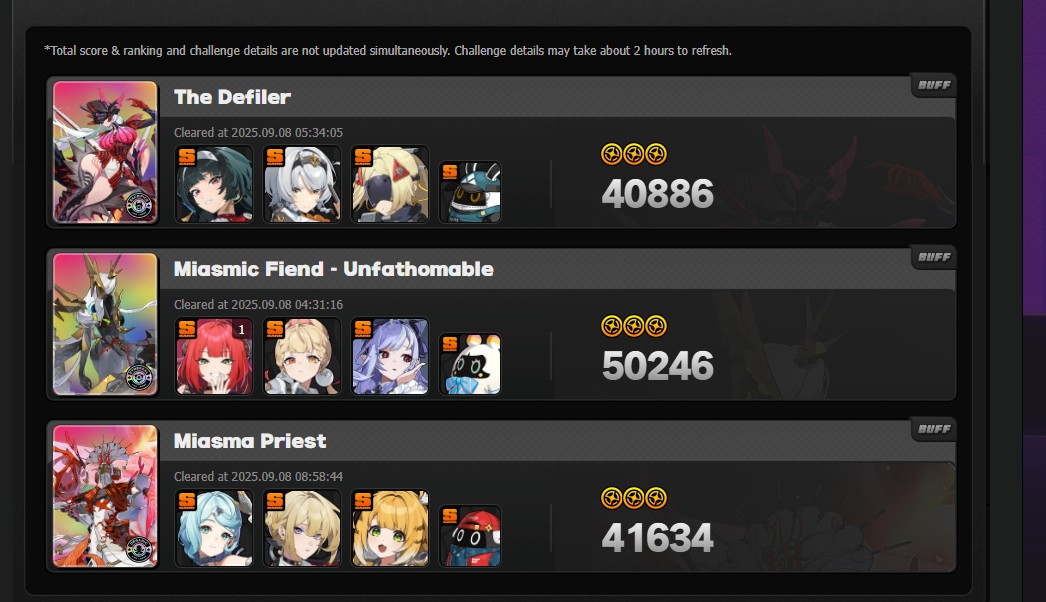
Task: Select the purple-haired agent in Miasmic Fiend team
Action: [x=390, y=356]
